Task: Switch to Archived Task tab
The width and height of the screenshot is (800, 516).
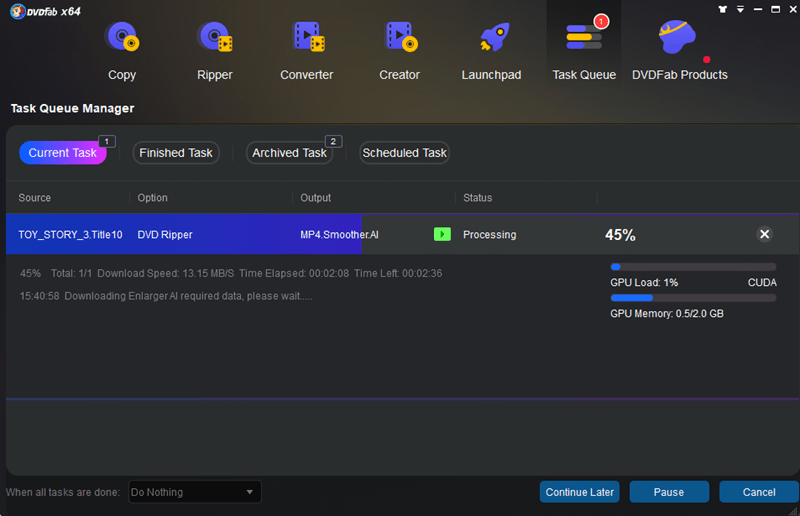Action: (289, 153)
